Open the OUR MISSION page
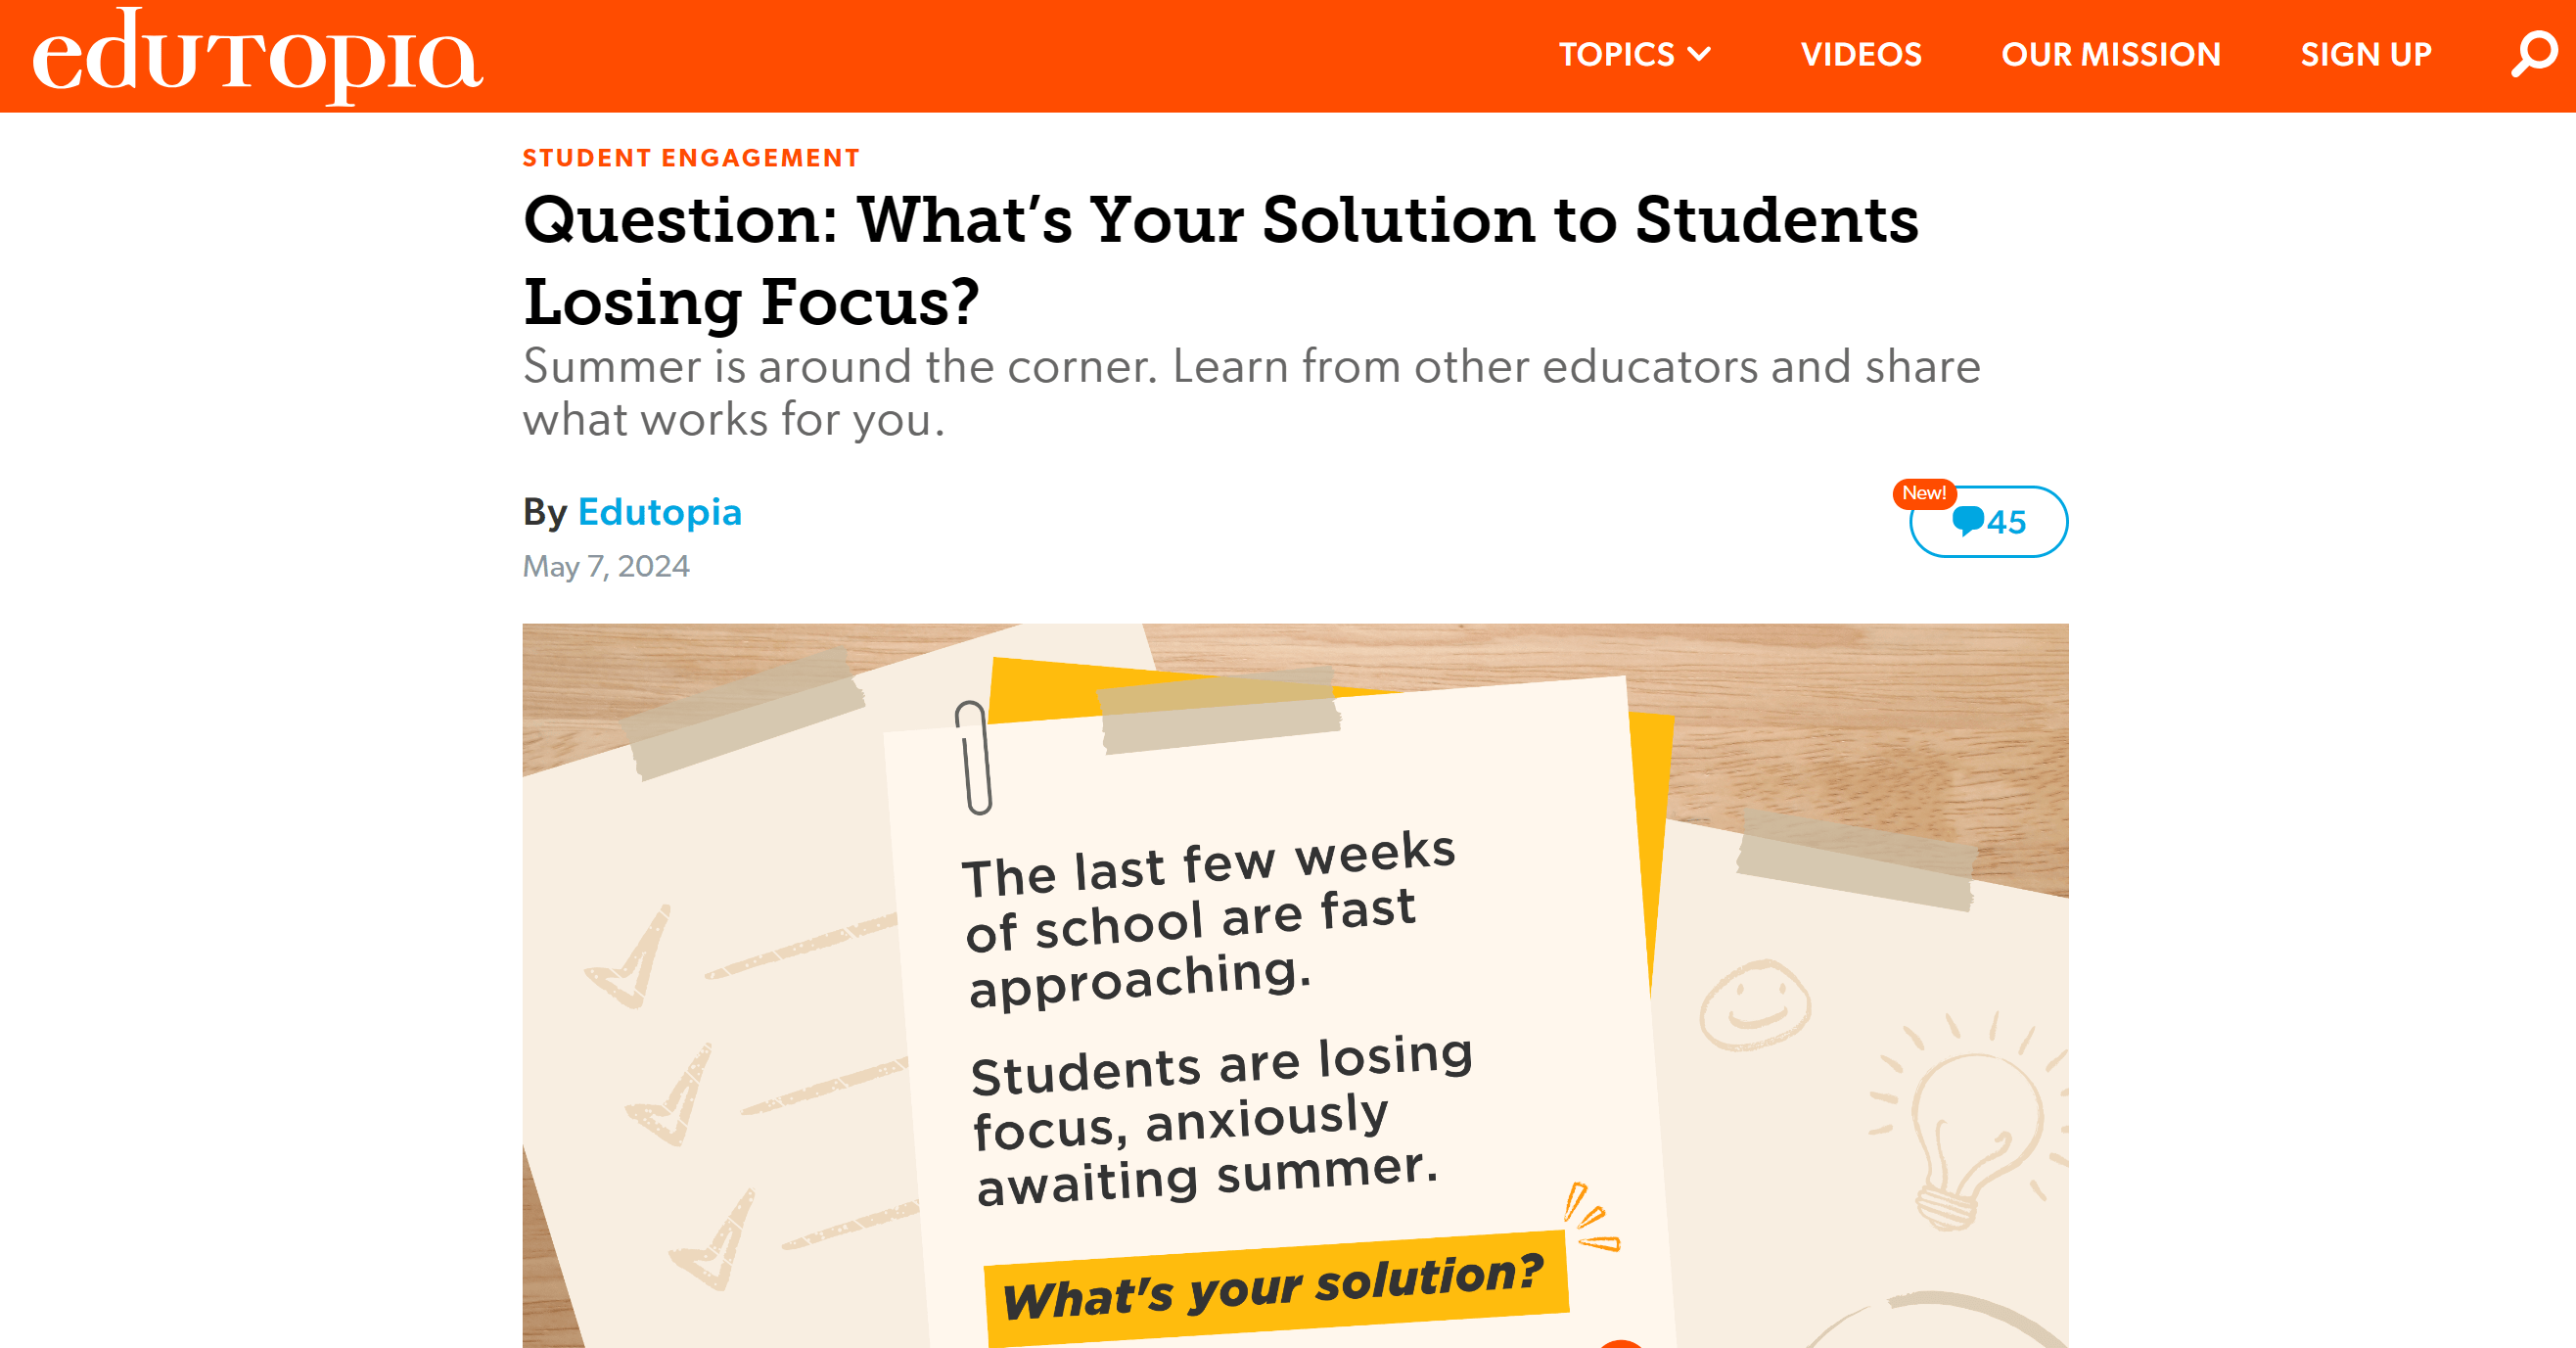 [x=2110, y=55]
